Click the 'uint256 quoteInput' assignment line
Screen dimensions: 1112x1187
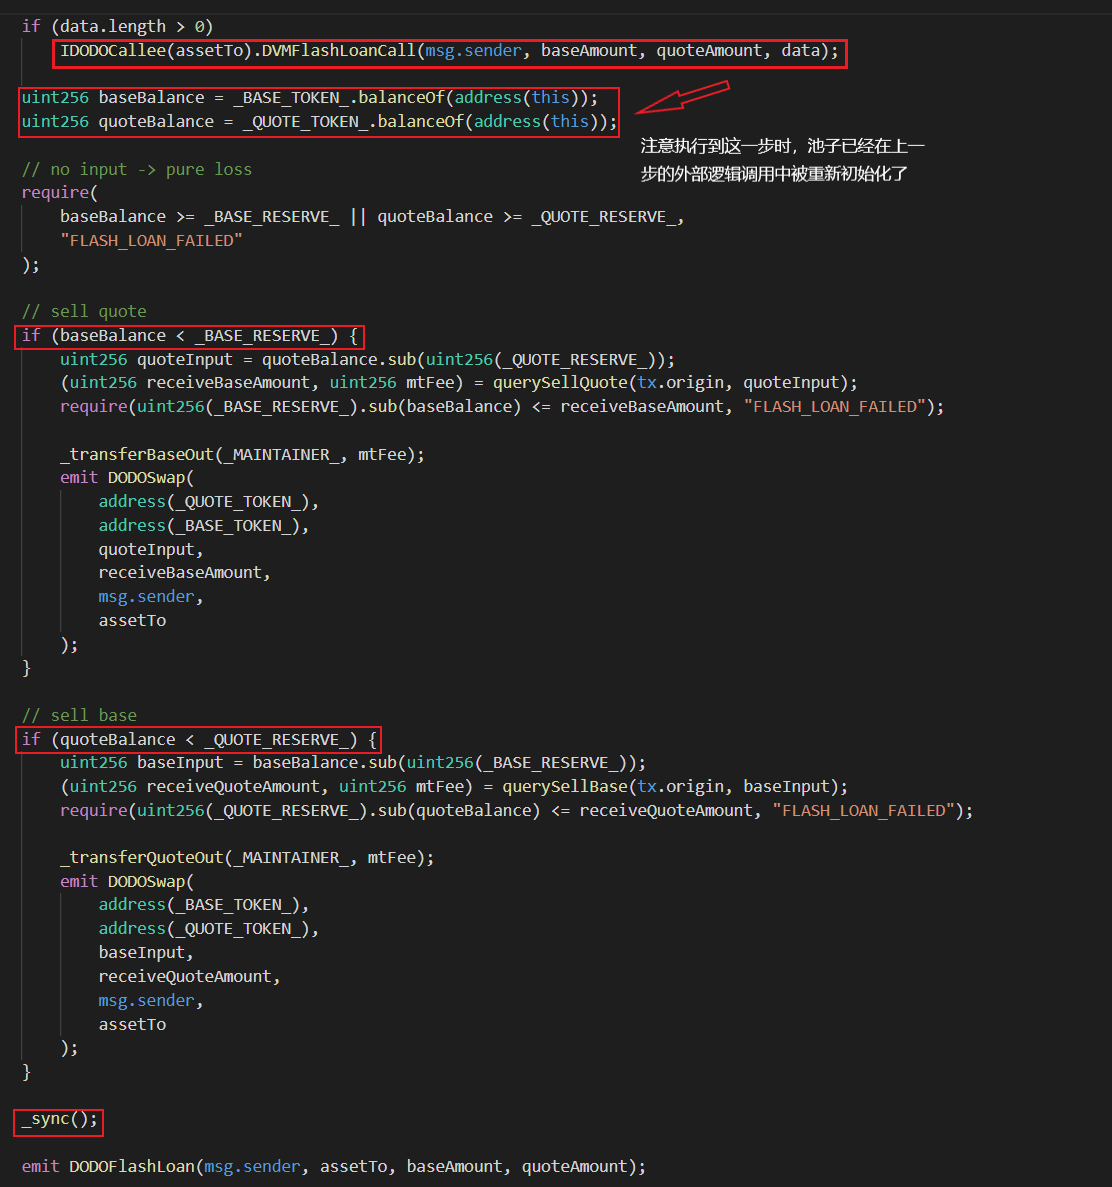(x=367, y=360)
